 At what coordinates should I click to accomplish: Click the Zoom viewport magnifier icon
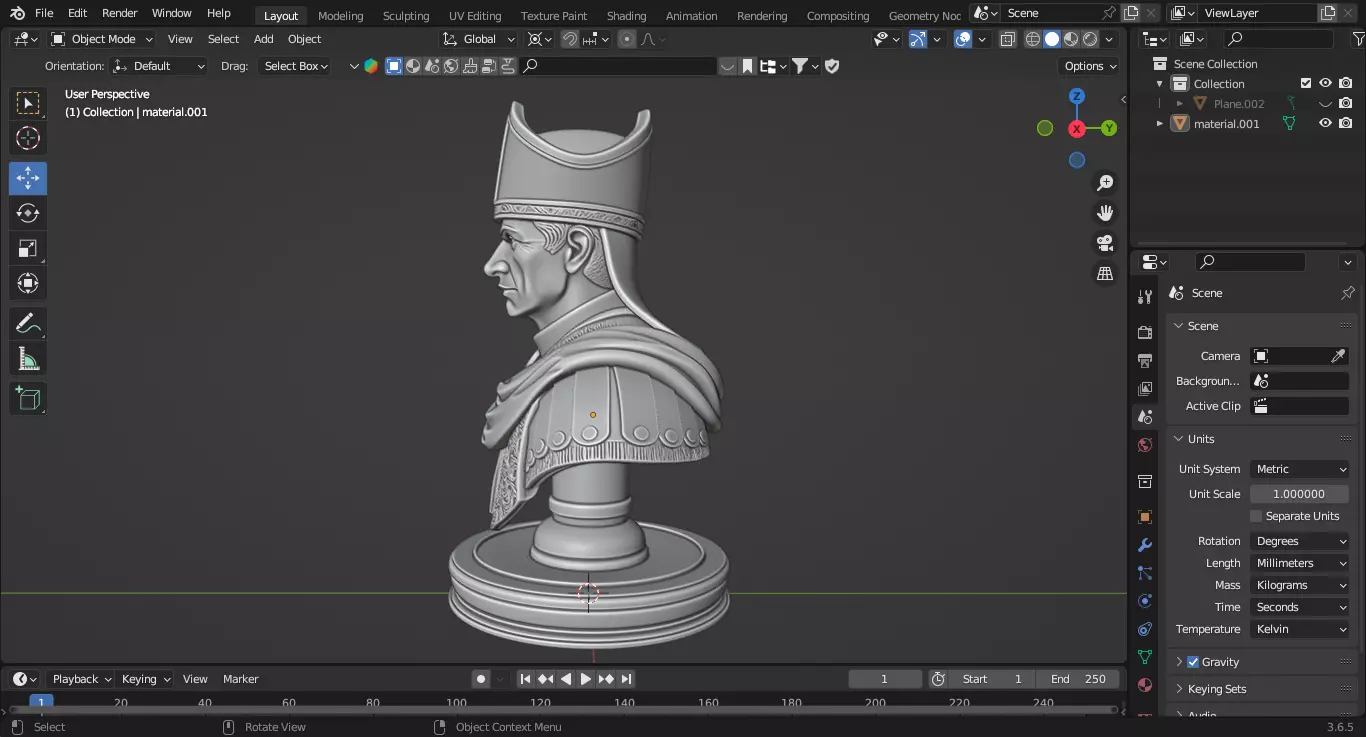(1105, 183)
